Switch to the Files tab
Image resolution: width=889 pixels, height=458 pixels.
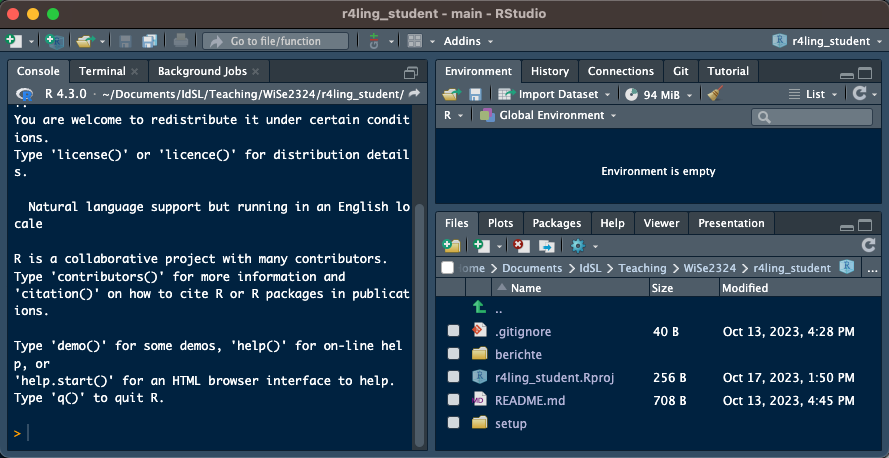[457, 223]
